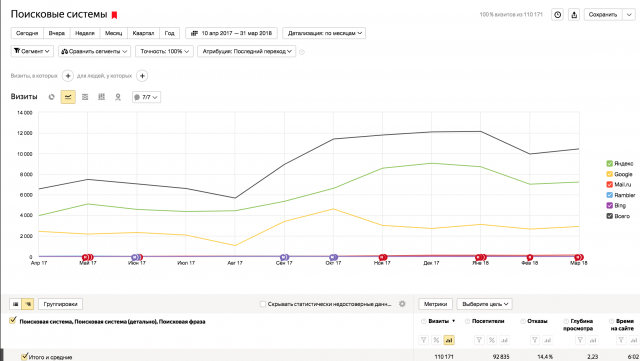Click the filter icon under Визиты
640x361 pixels.
point(424,340)
